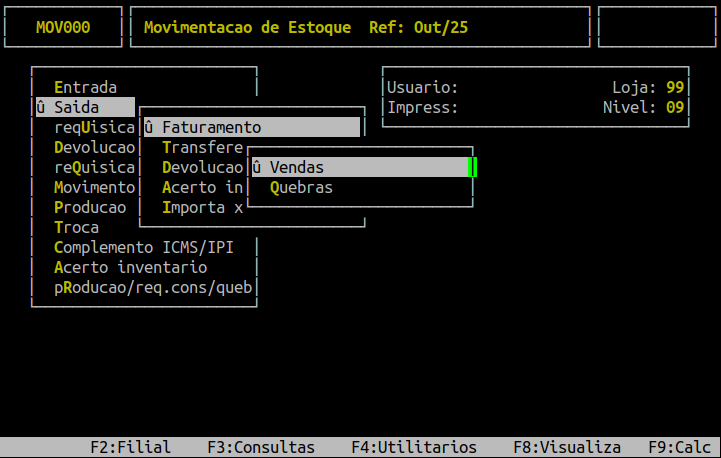Click the MOV000 program code box
This screenshot has width=721, height=458.
tap(63, 27)
